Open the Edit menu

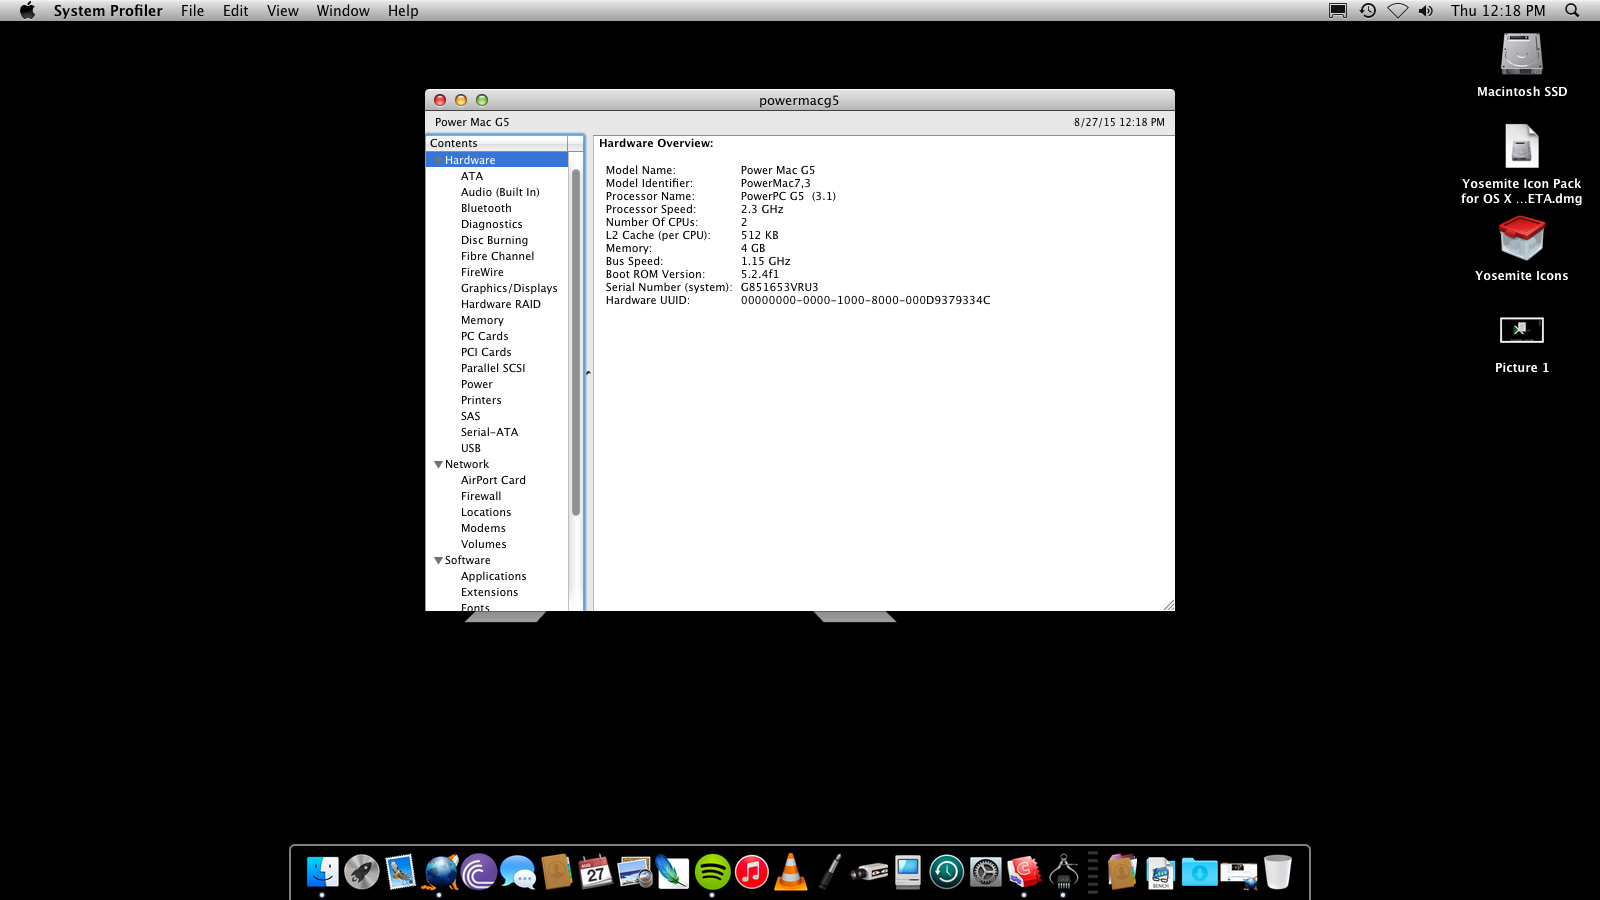click(236, 11)
